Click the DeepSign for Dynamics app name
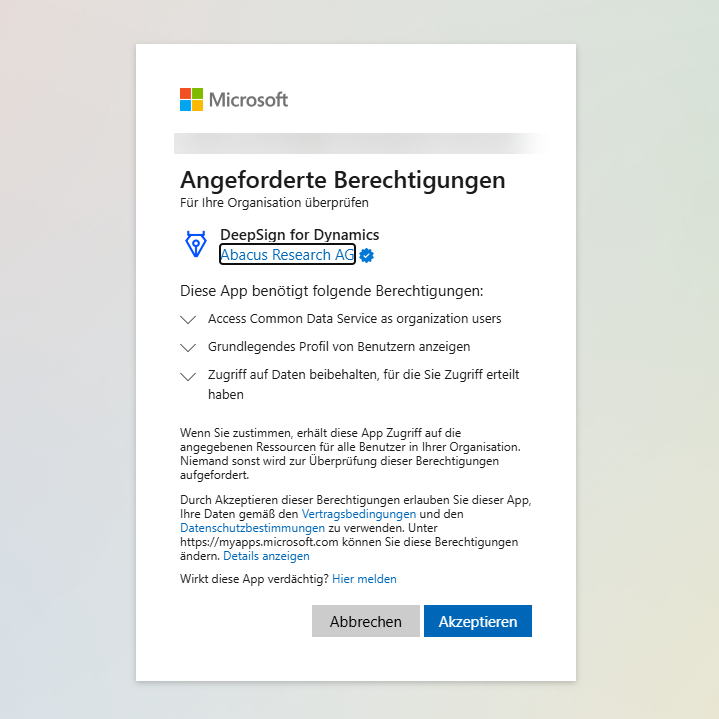This screenshot has height=719, width=719. 299,235
